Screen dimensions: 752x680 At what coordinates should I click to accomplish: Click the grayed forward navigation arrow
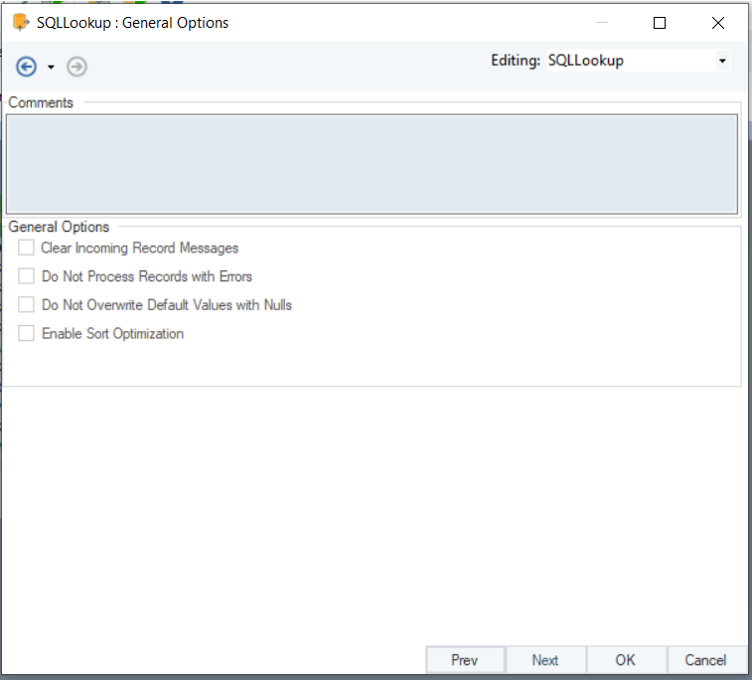(x=77, y=66)
